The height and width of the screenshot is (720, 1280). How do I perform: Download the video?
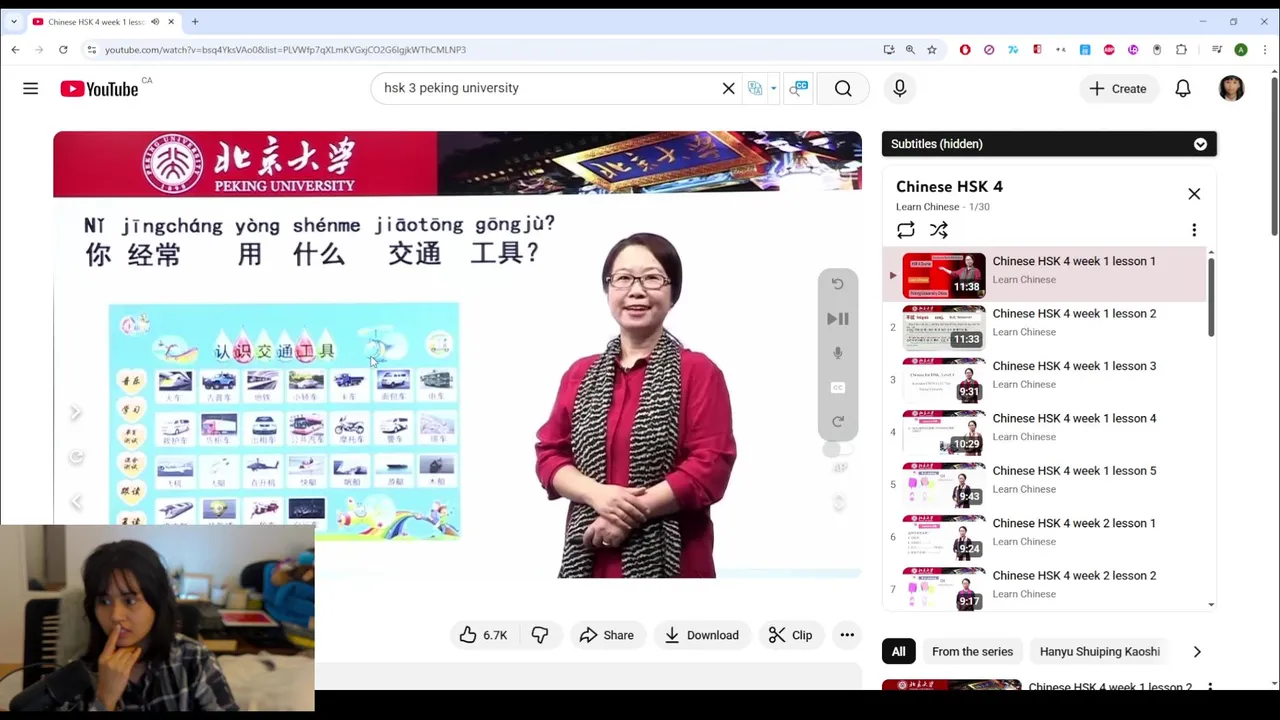point(702,635)
